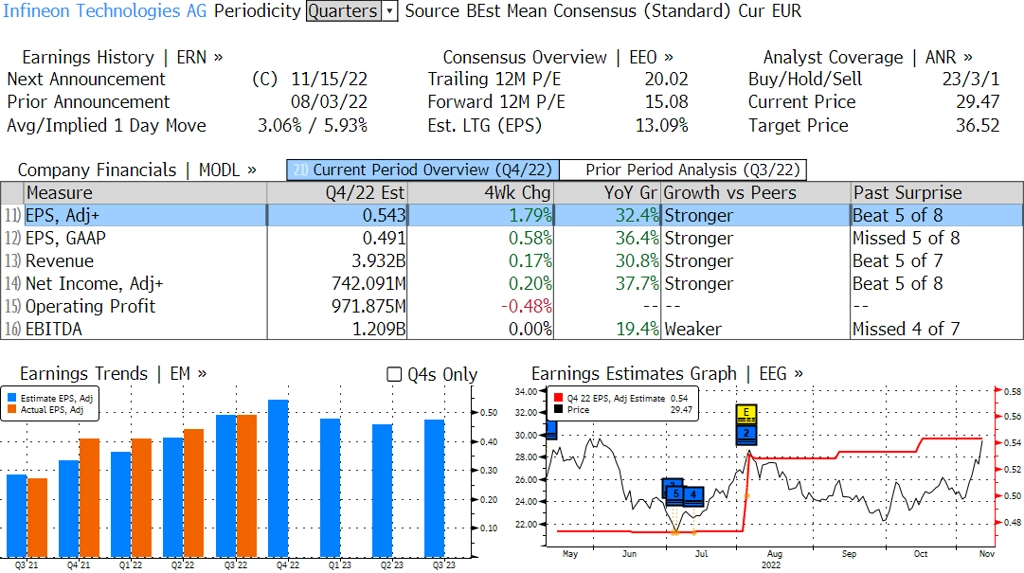The width and height of the screenshot is (1024, 573).
Task: Open Earnings History ERN link
Action: [x=122, y=57]
